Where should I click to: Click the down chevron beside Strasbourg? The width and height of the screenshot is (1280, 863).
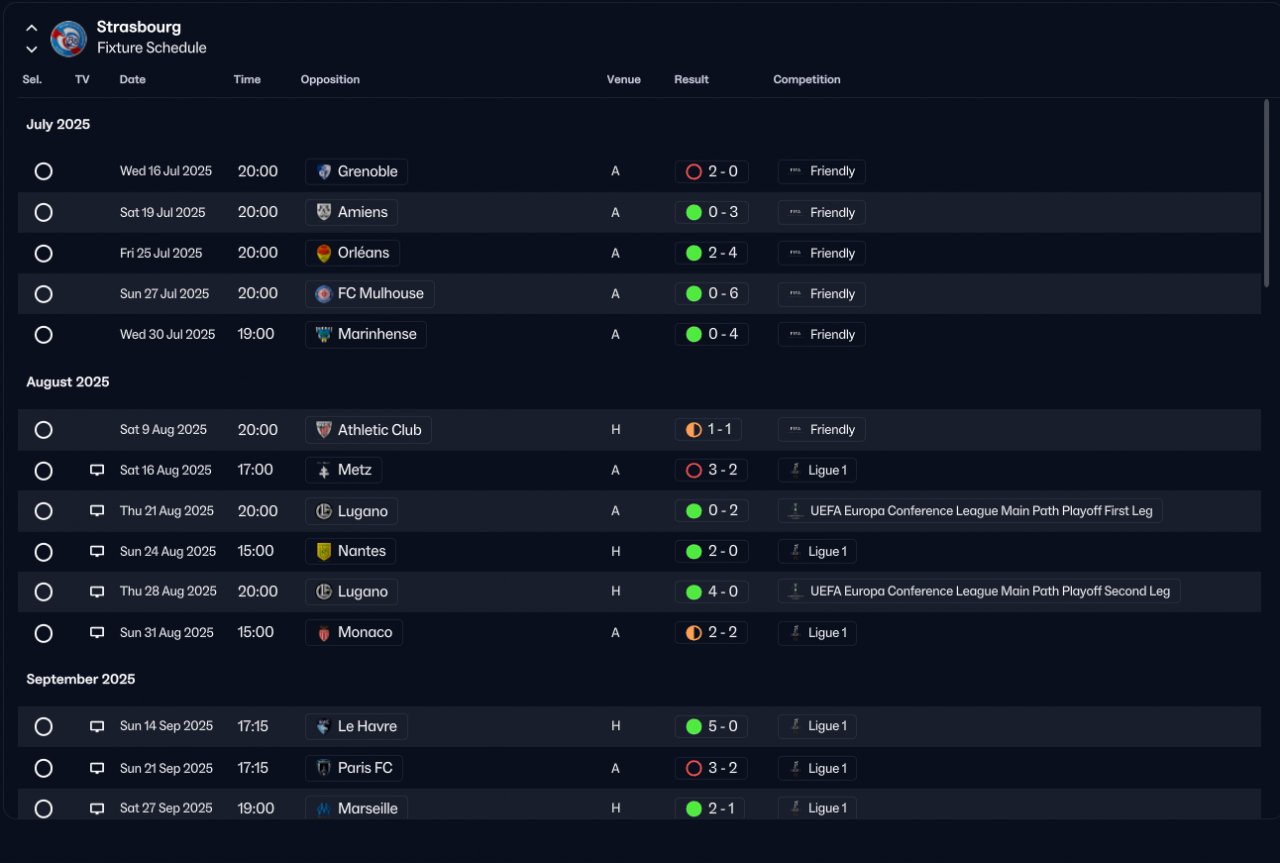32,48
